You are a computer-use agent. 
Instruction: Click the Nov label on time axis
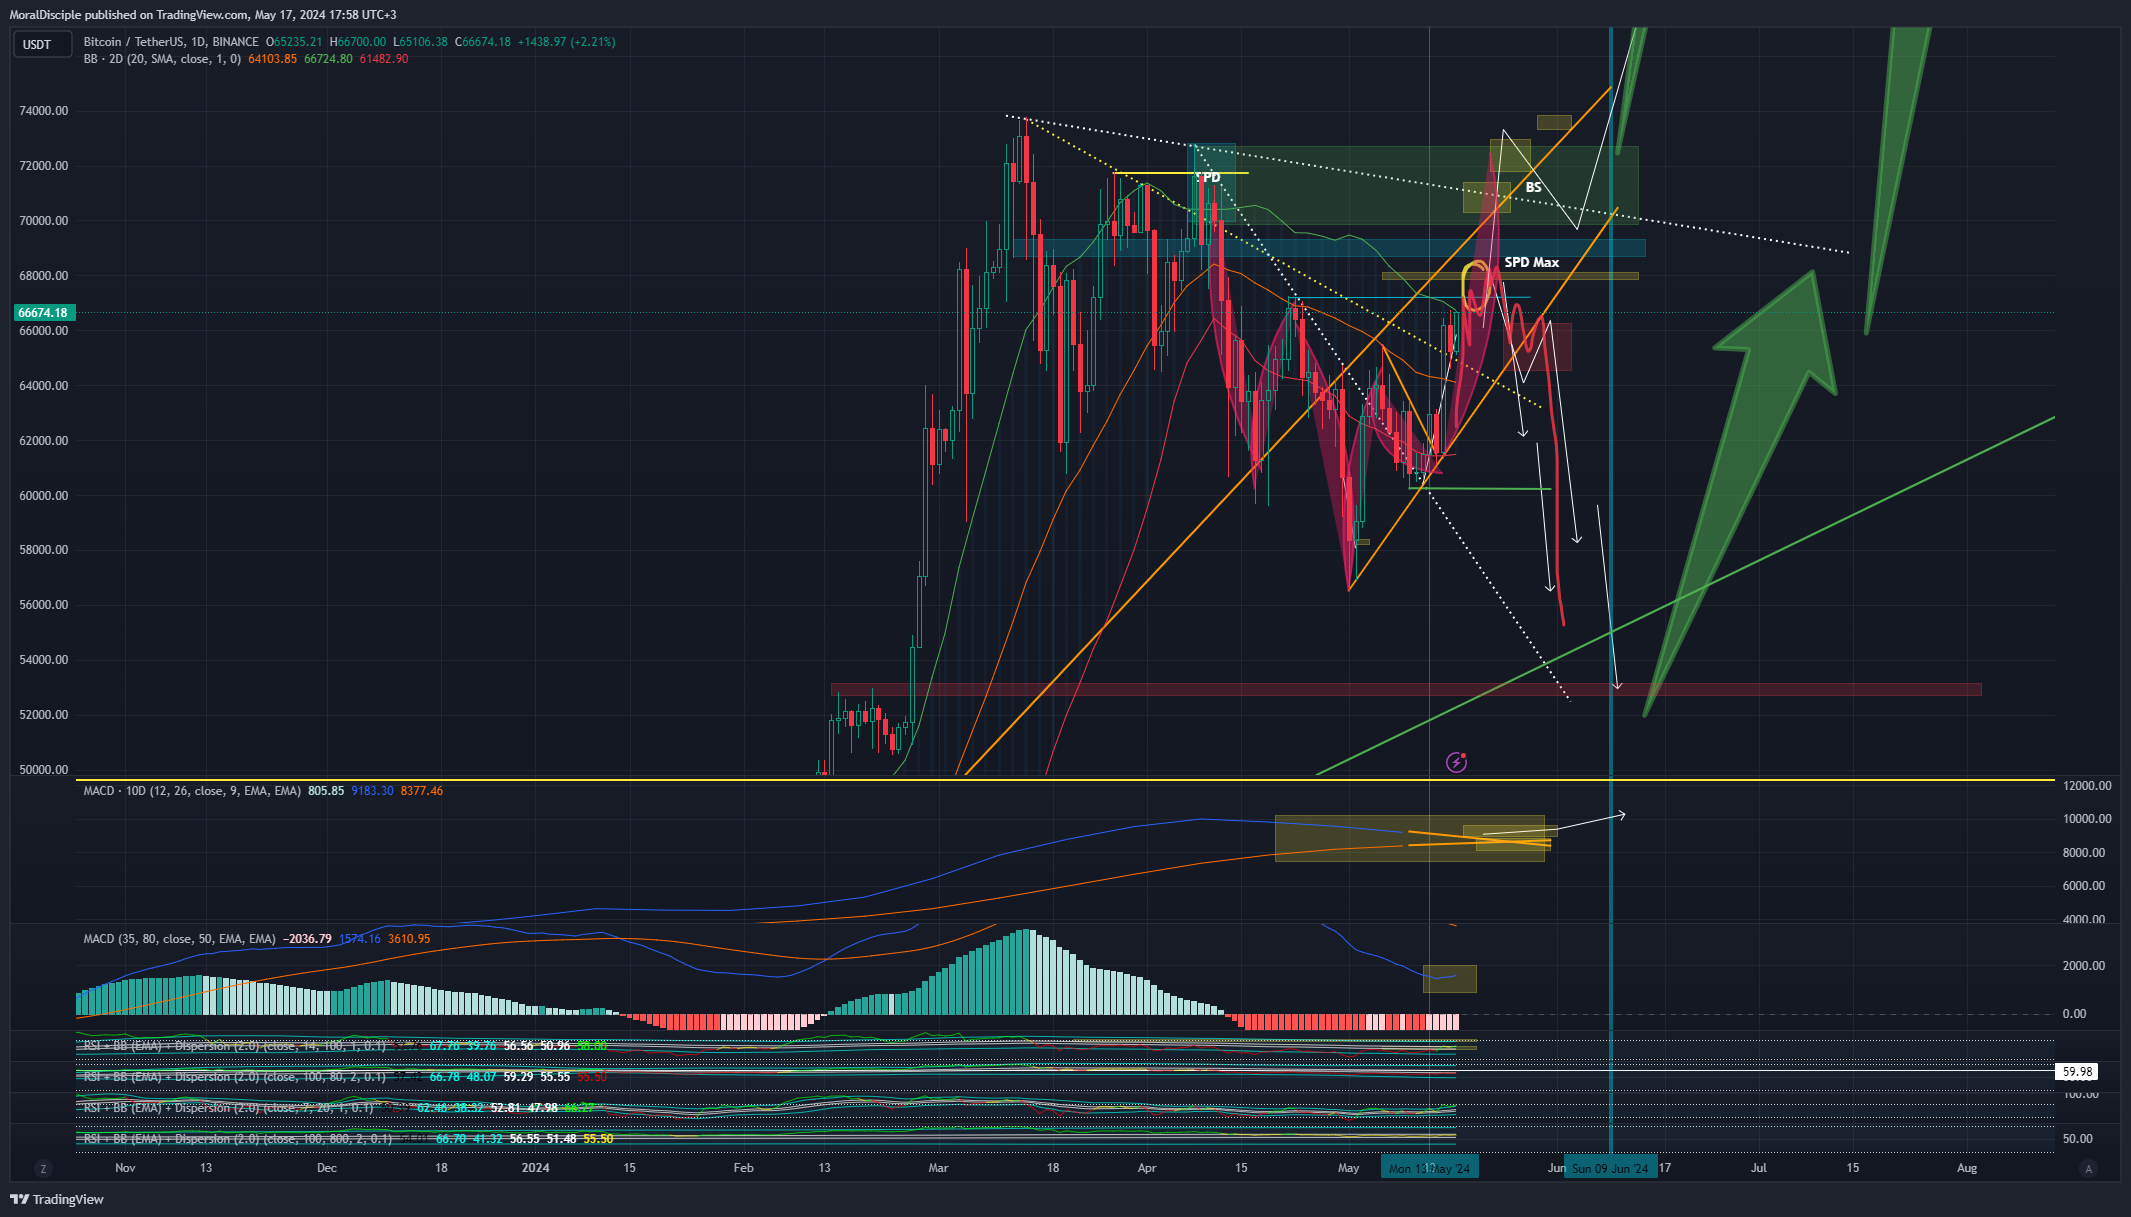(x=125, y=1168)
